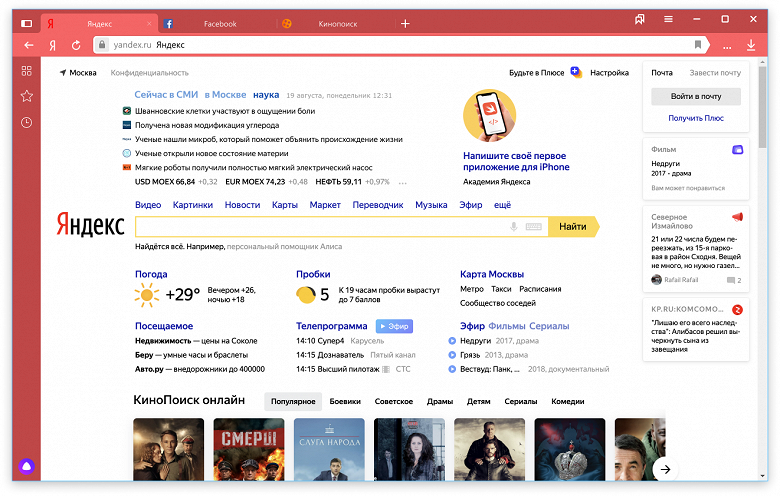The height and width of the screenshot is (496, 780).
Task: Open on-screen keyboard icon in search
Action: pos(533,227)
